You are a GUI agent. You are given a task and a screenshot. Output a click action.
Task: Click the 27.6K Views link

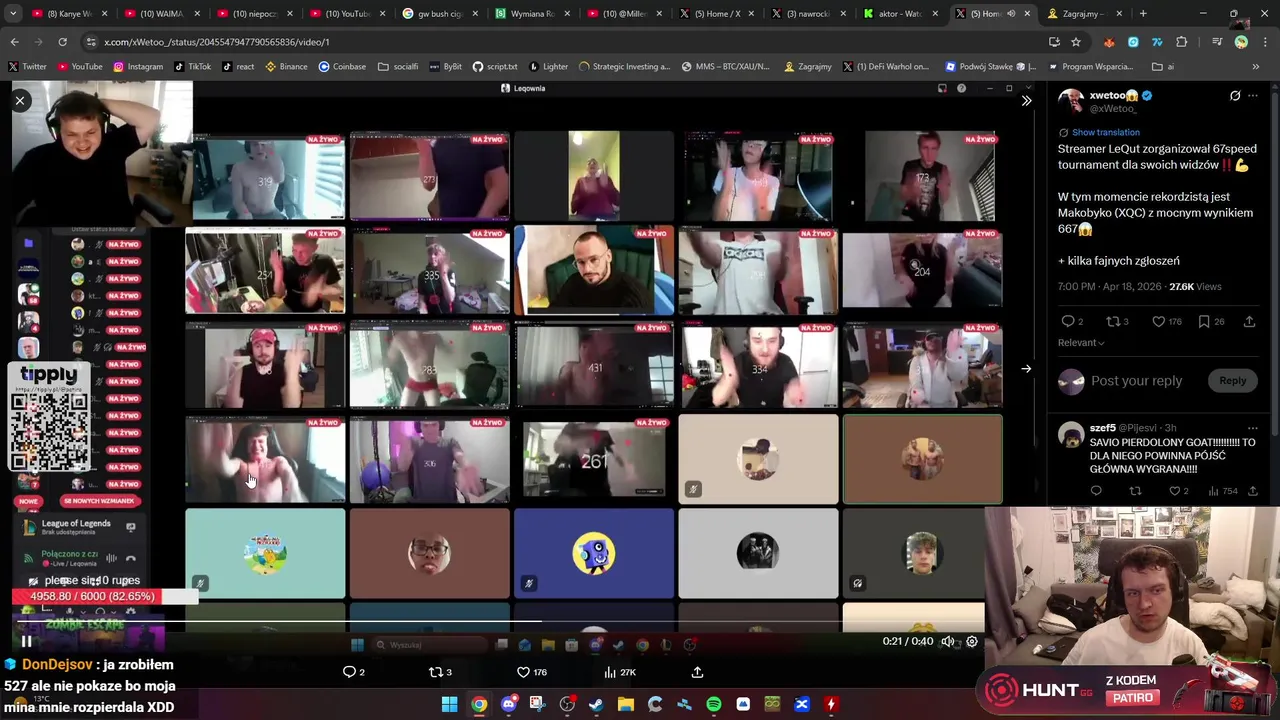[x=1195, y=287]
